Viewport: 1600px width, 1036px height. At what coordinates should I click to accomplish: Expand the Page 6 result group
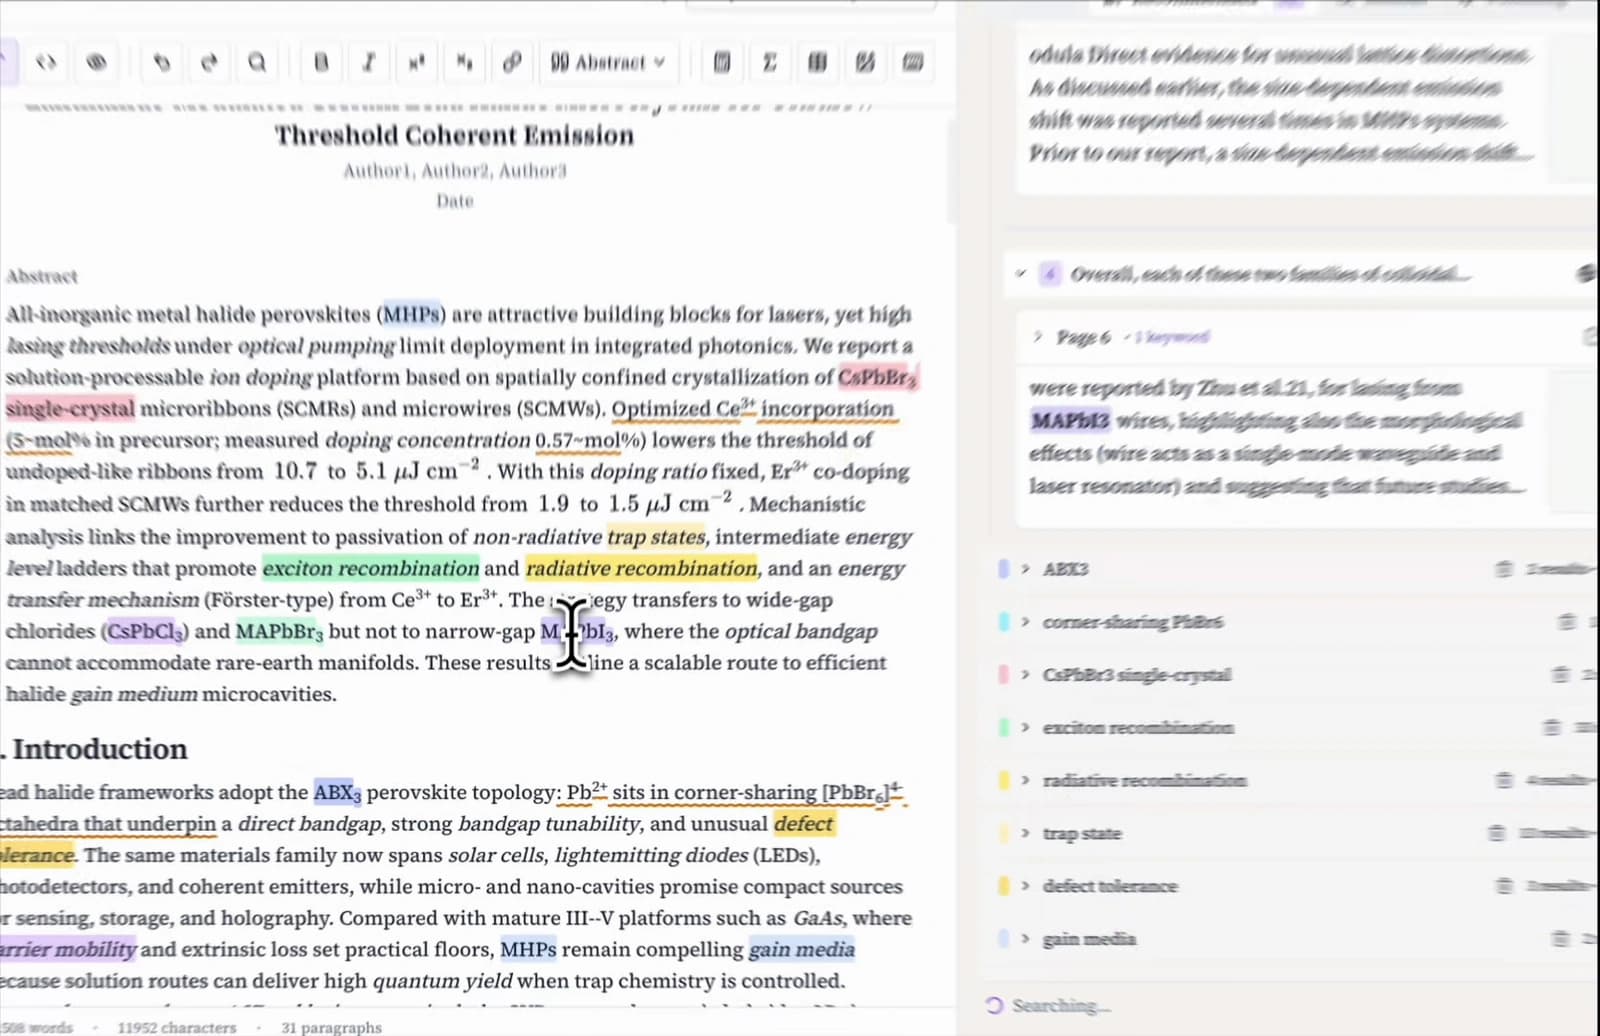click(1037, 337)
